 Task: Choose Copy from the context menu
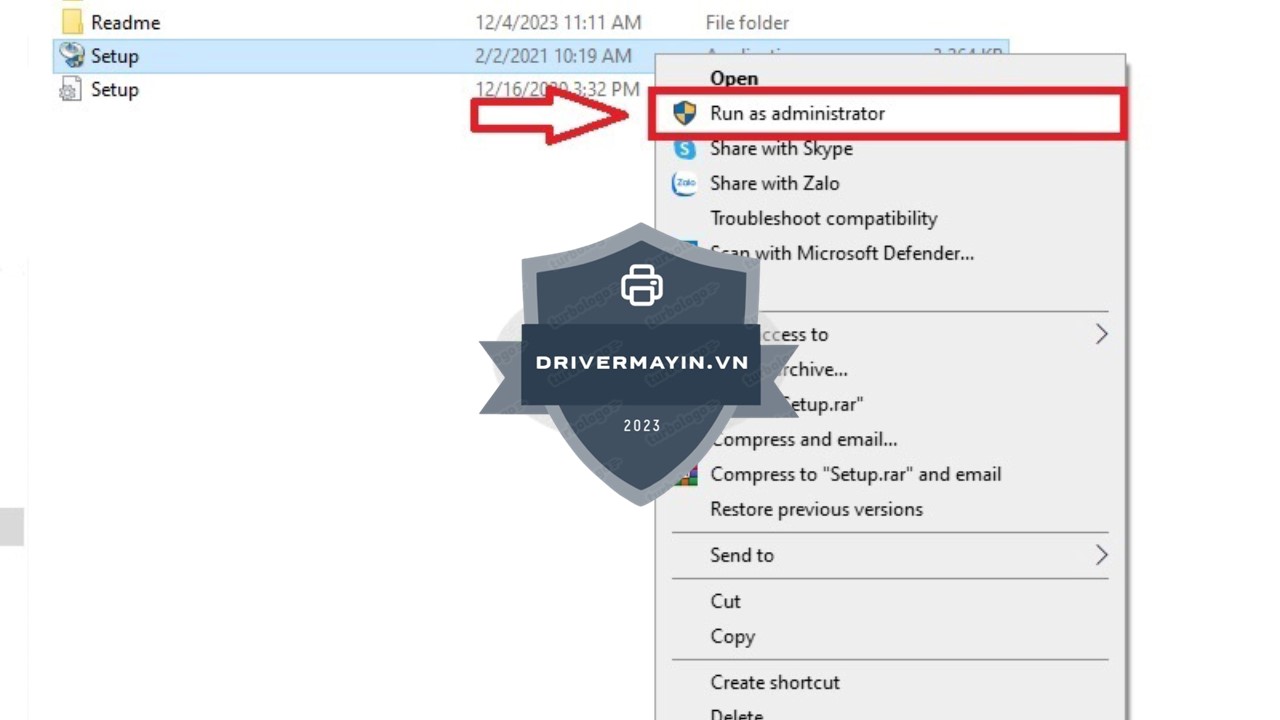732,636
